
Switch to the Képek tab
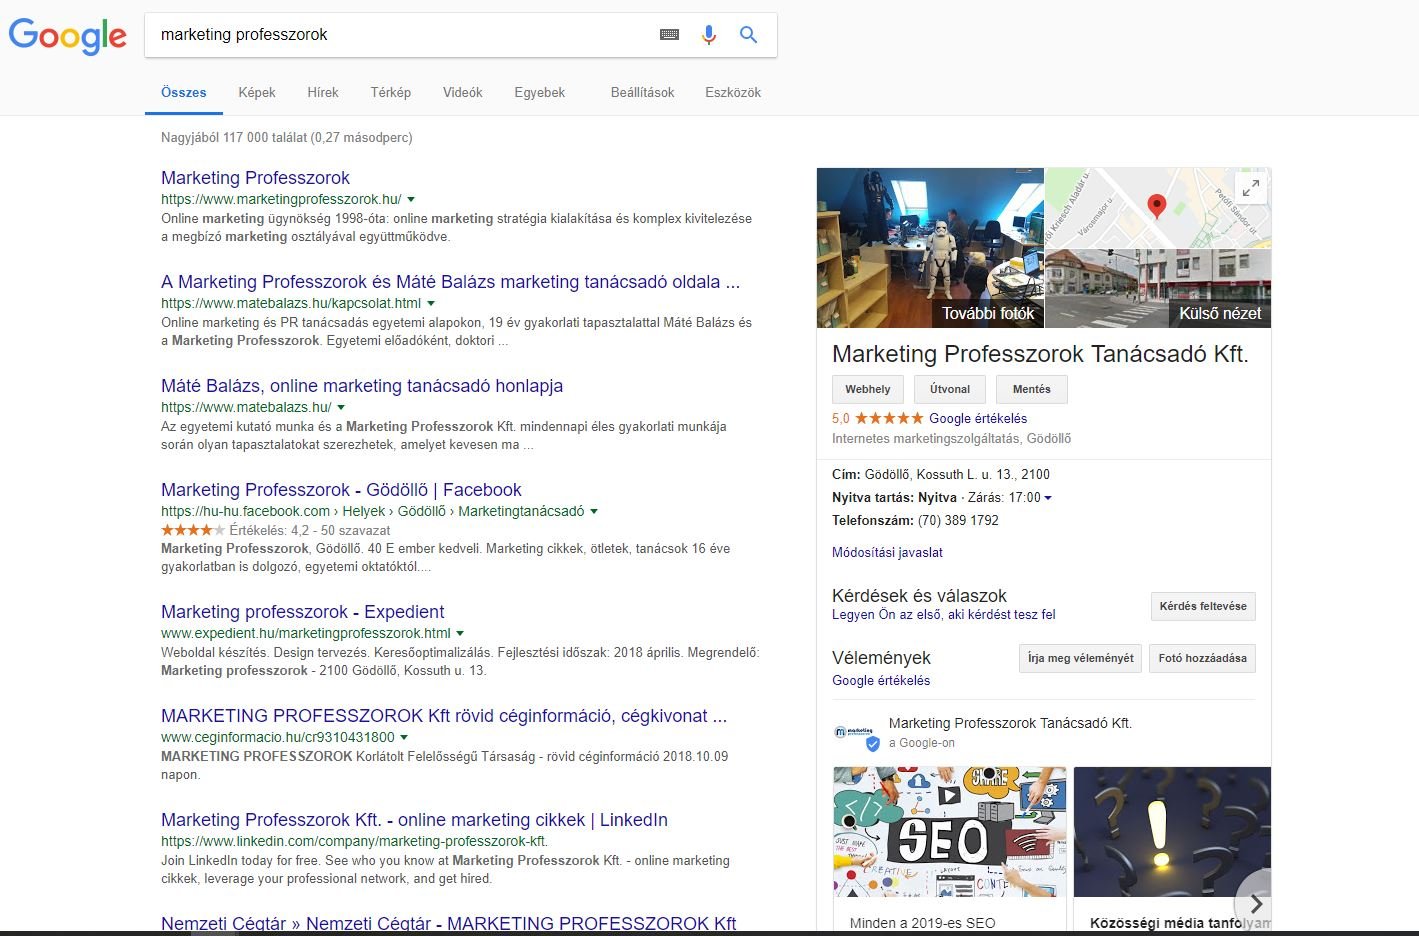[256, 92]
